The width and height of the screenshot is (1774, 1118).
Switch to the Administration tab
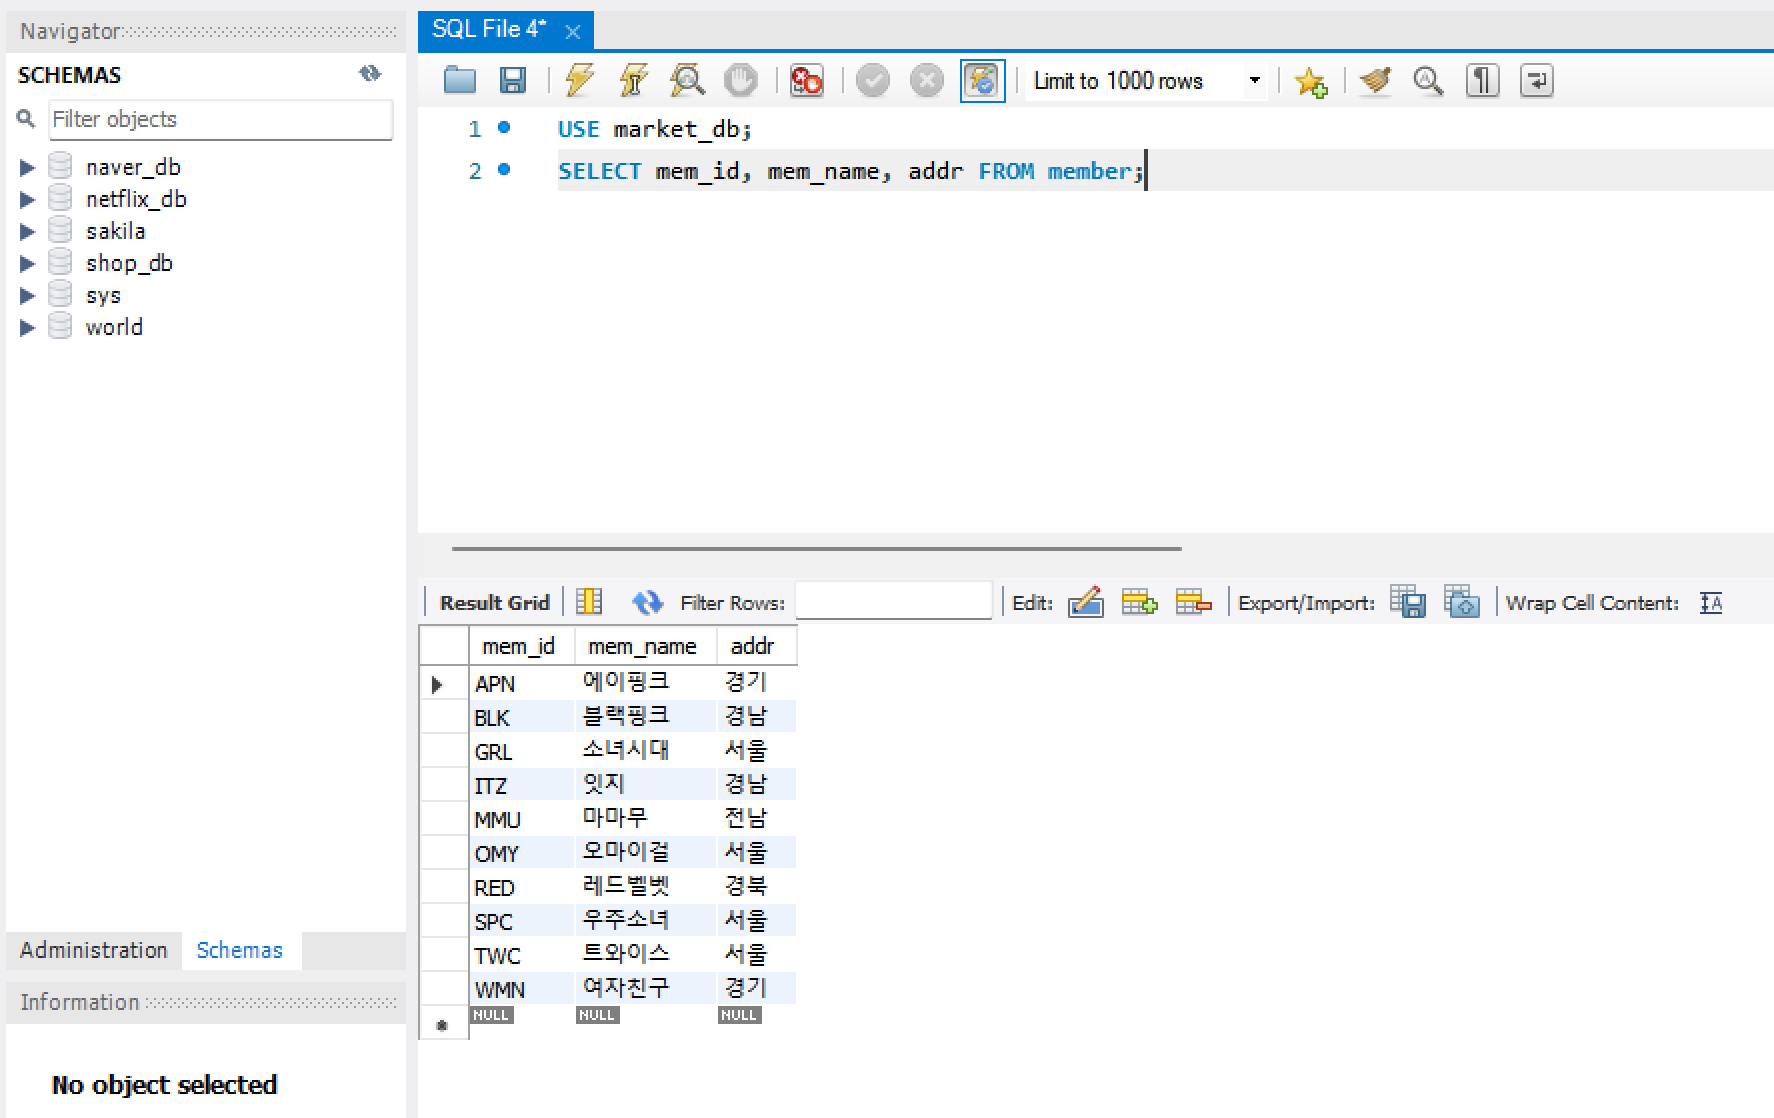93,950
